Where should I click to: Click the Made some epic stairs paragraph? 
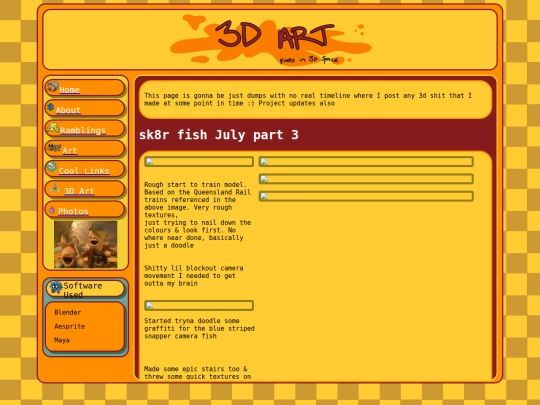[197, 373]
